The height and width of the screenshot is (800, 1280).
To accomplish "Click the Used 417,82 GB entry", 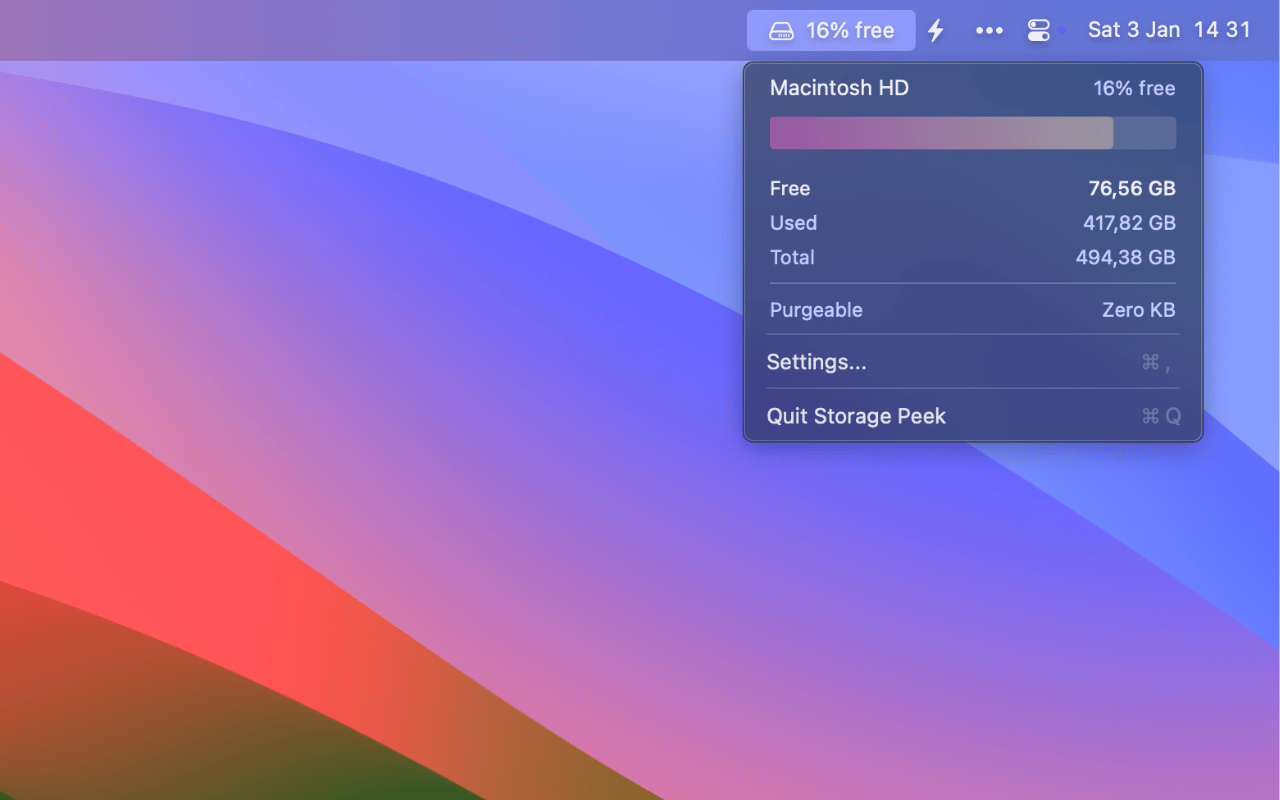I will [x=1128, y=223].
